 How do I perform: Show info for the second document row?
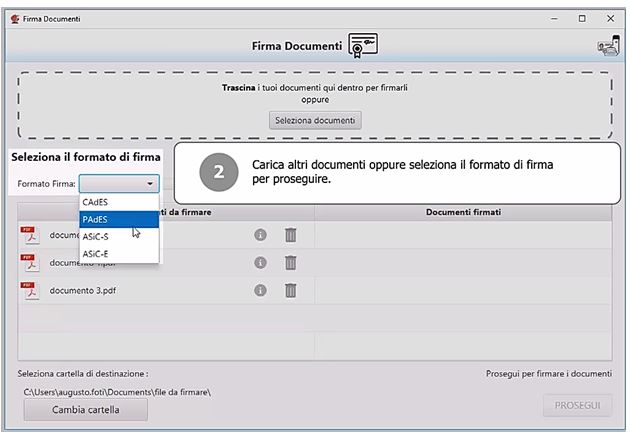pos(260,263)
